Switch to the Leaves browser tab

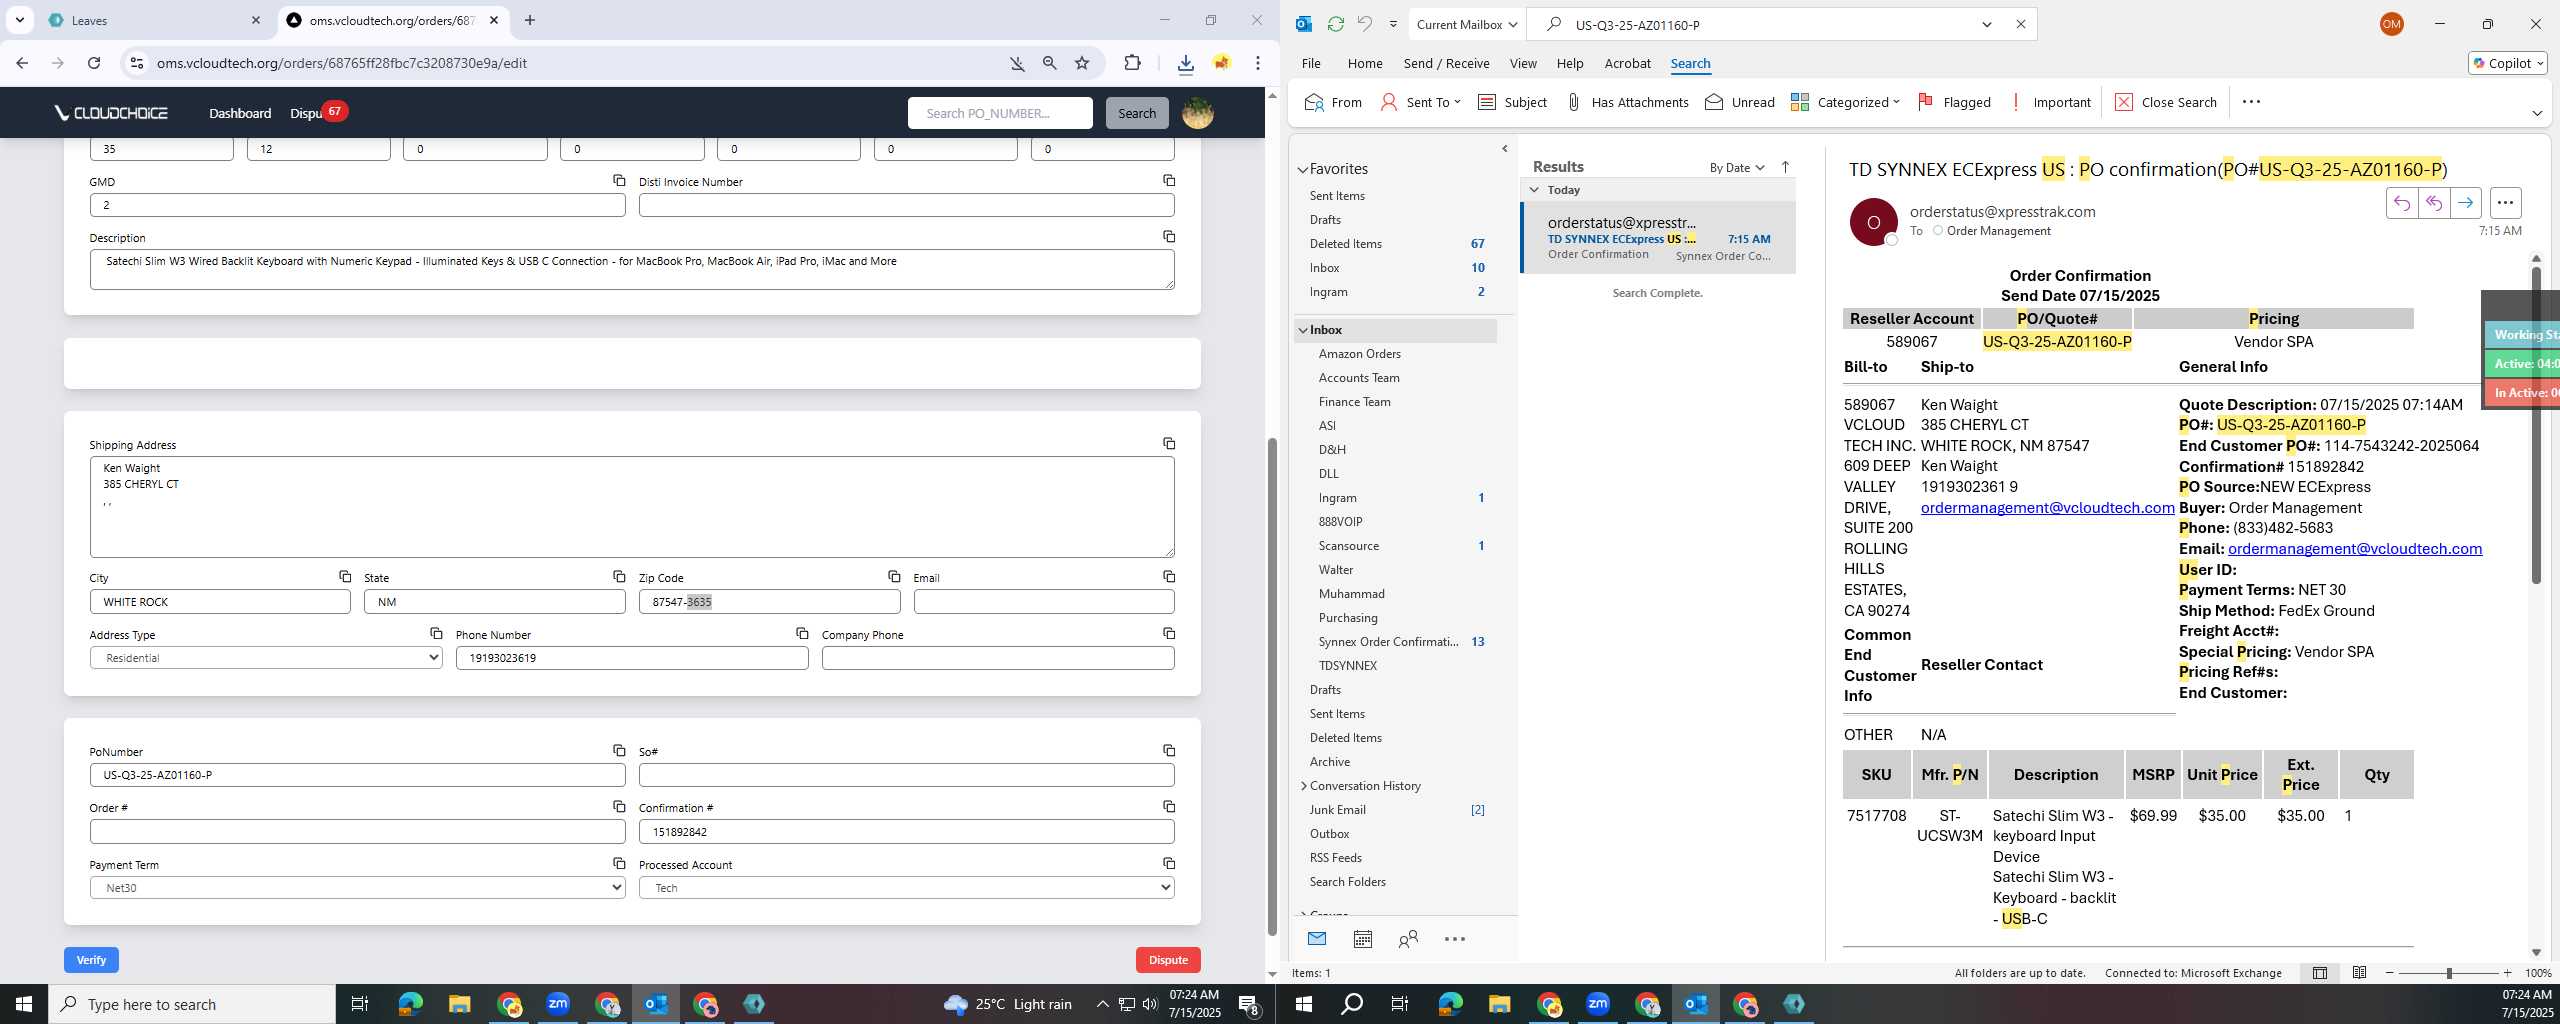point(155,20)
